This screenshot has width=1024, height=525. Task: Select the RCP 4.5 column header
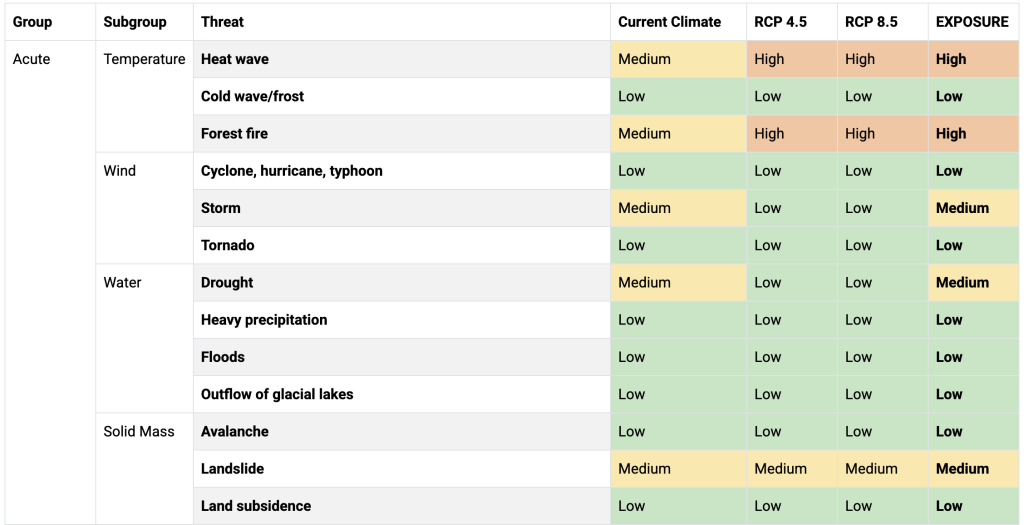[x=792, y=22]
